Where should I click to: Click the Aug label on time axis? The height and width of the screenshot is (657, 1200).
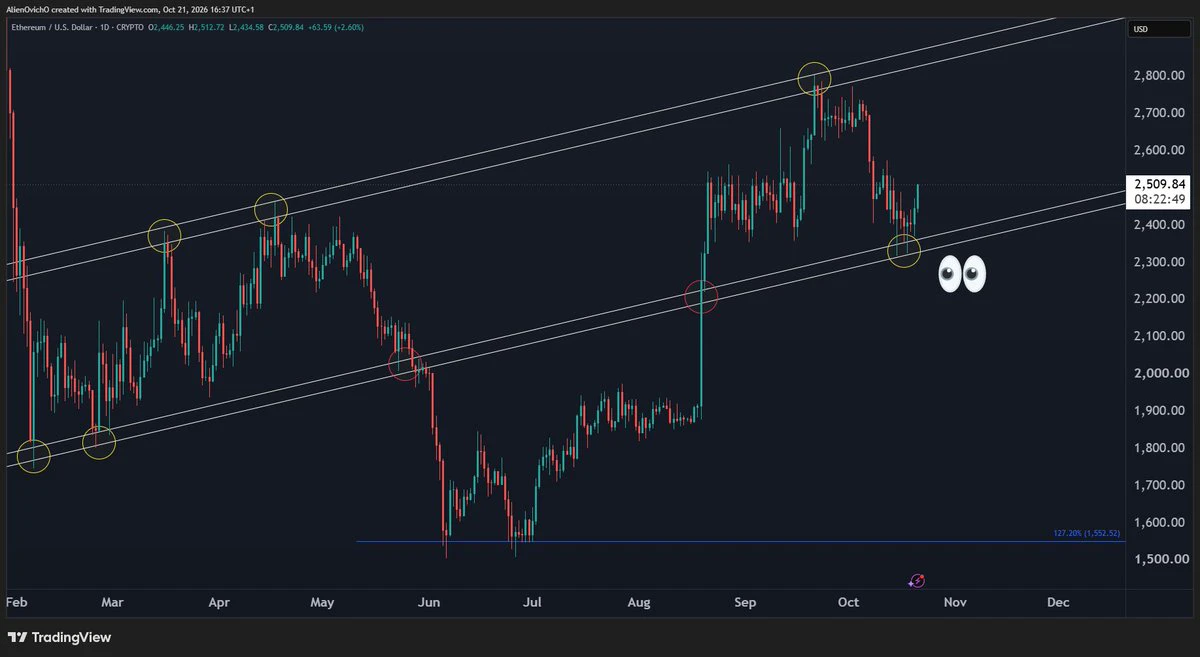point(639,603)
